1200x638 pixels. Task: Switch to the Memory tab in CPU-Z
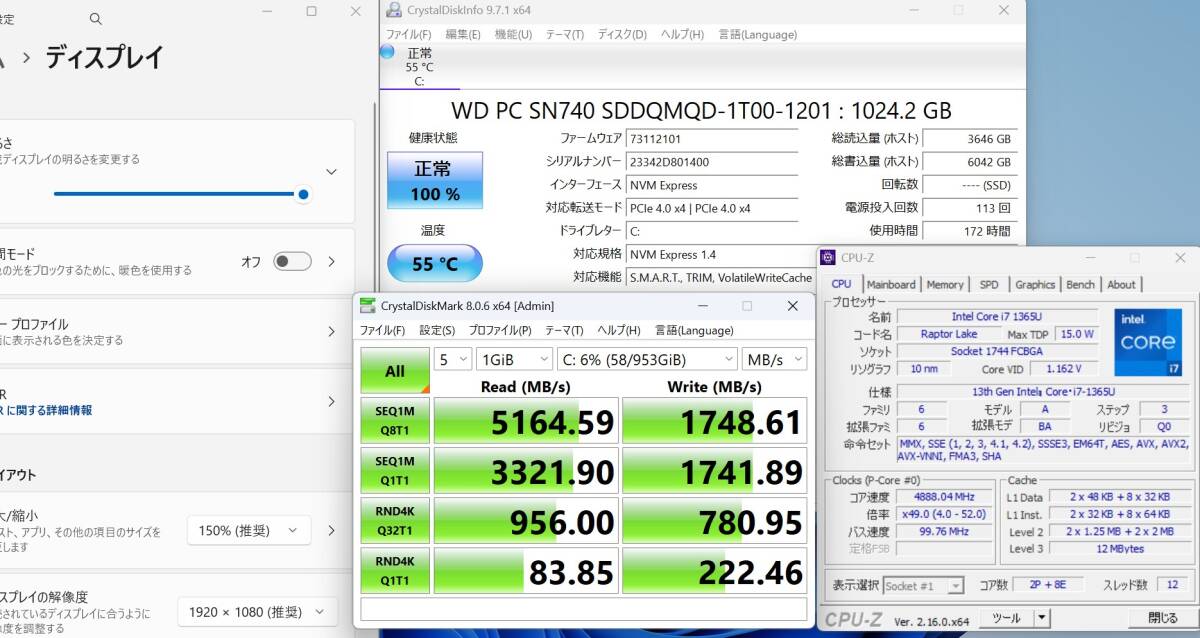(x=945, y=285)
